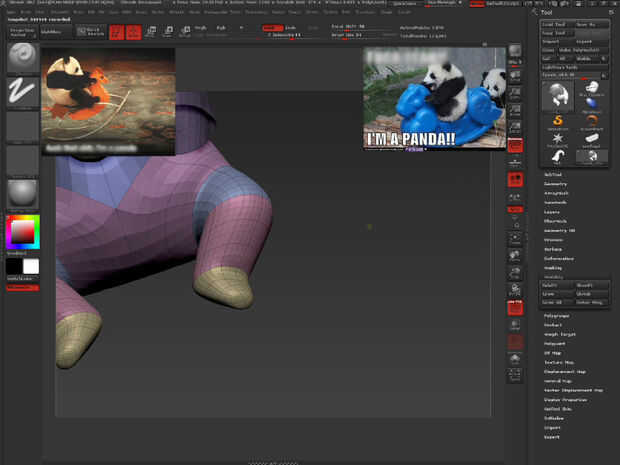Screen dimensions: 620x465
Task: Open the Brush menu in menu bar
Action: click(26, 12)
